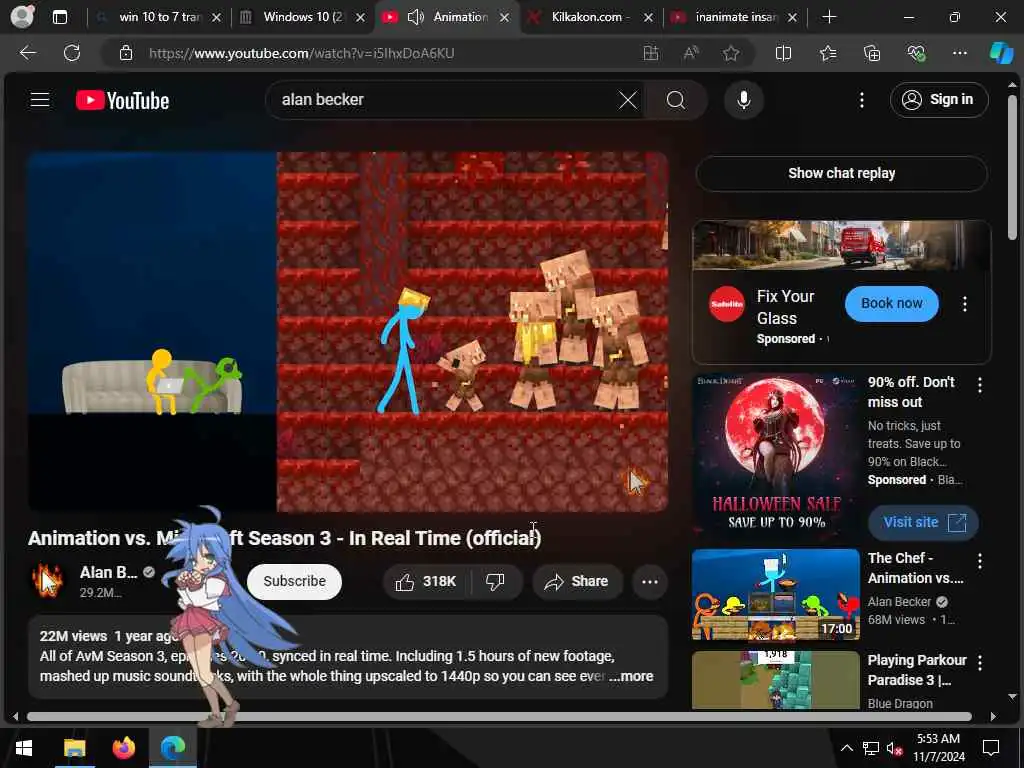Open options for The Chef video

point(980,561)
